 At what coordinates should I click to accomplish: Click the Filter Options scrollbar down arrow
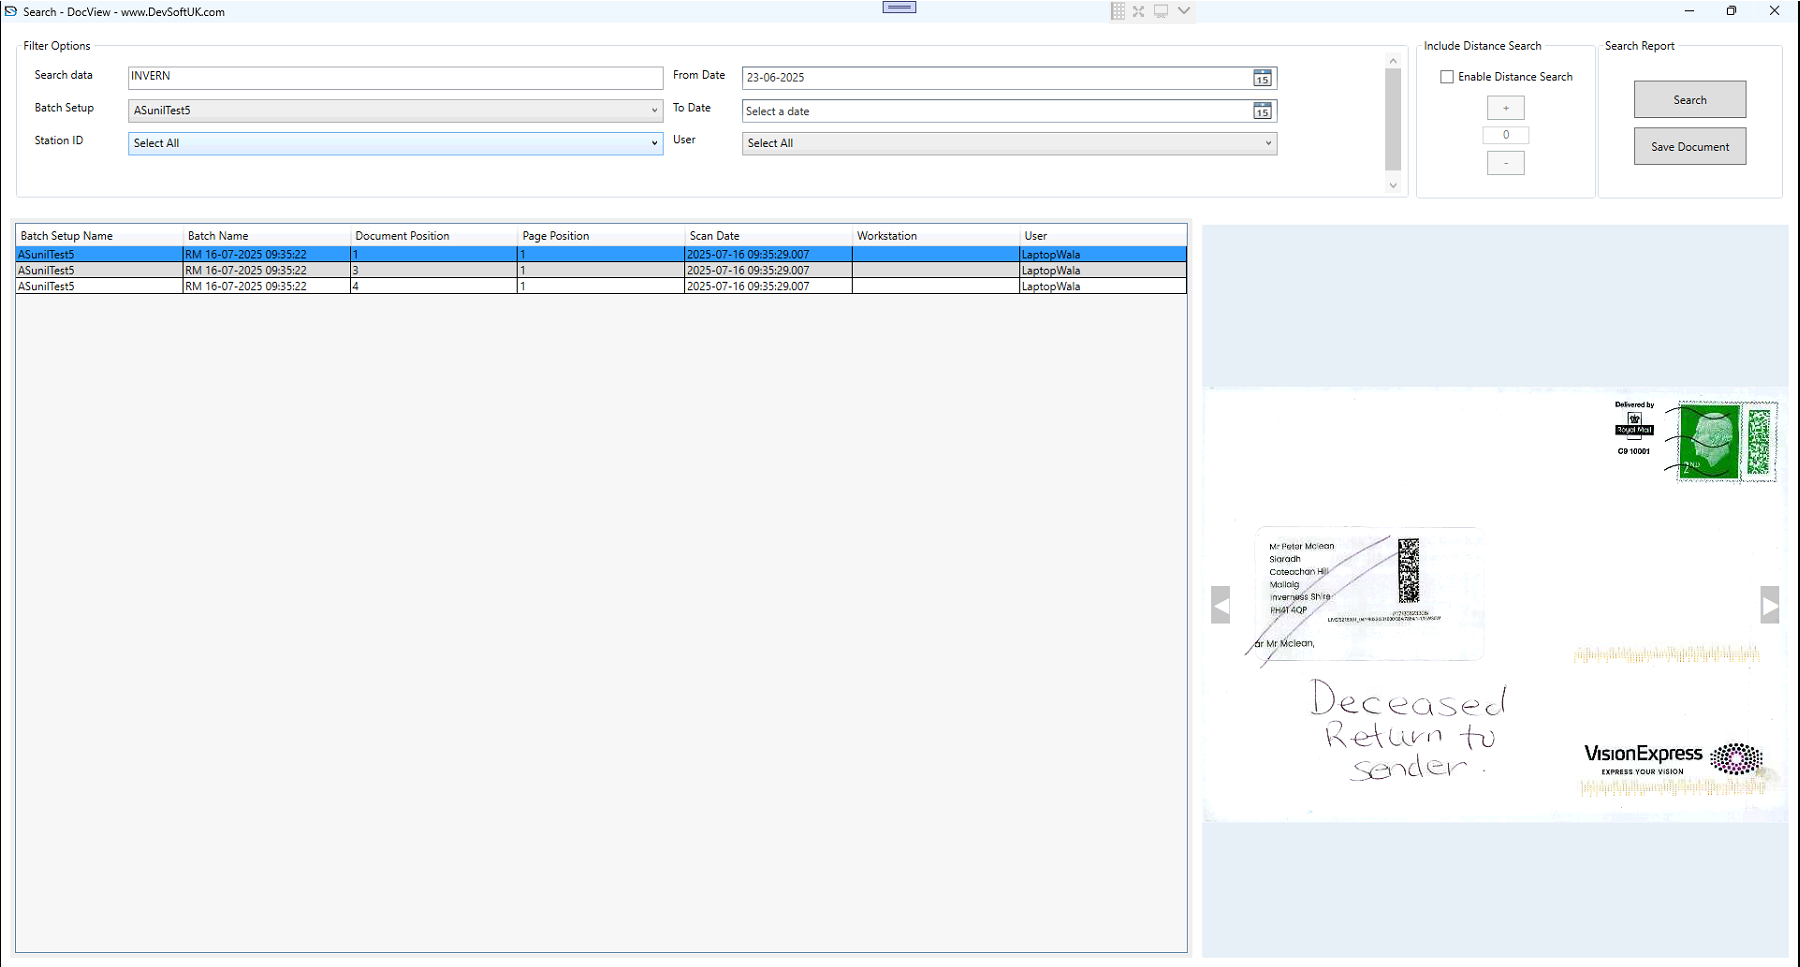tap(1393, 186)
